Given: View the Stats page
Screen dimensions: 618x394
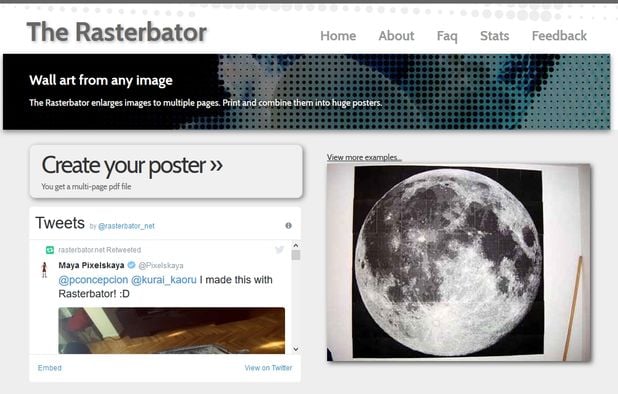Looking at the screenshot, I should click(494, 36).
